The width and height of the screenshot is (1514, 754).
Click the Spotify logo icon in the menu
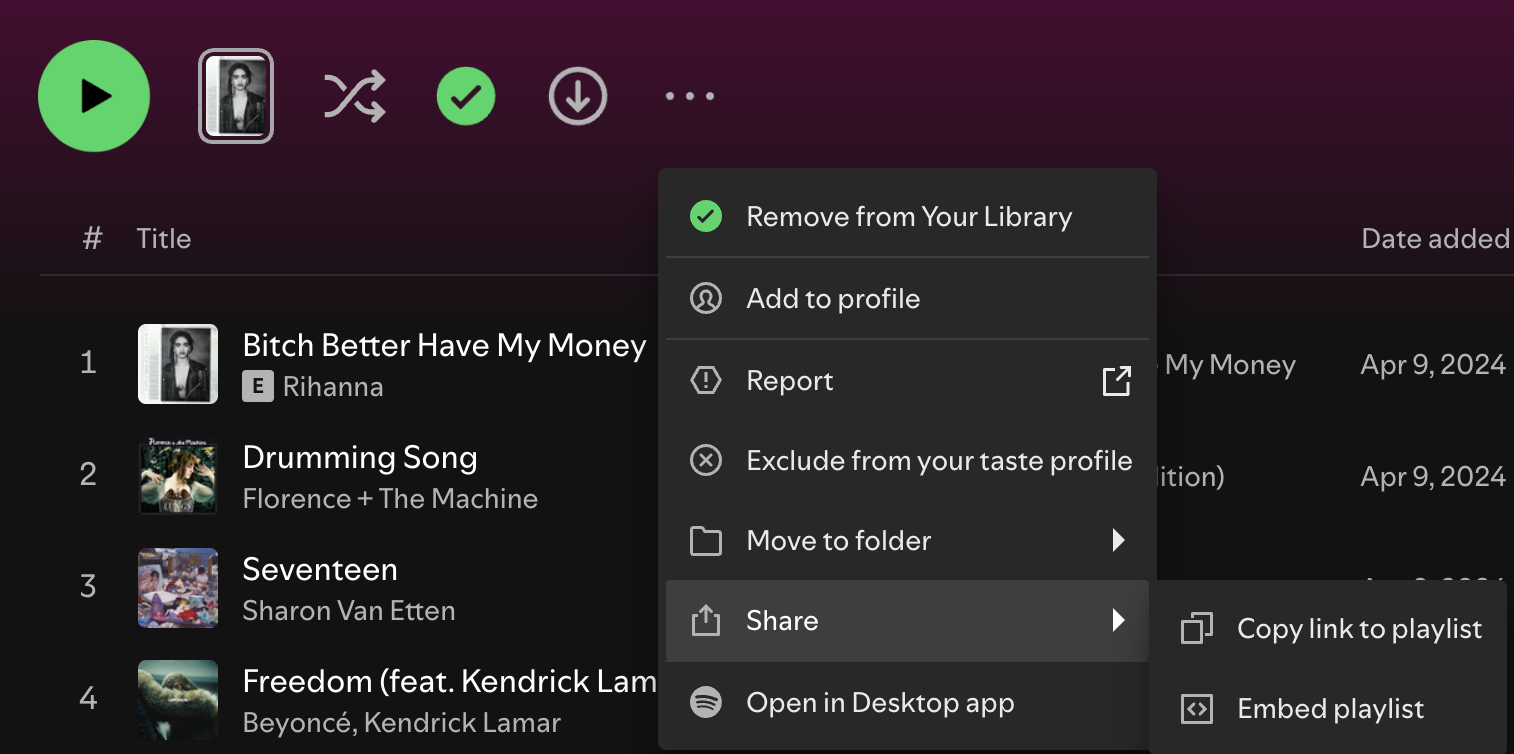[x=706, y=703]
